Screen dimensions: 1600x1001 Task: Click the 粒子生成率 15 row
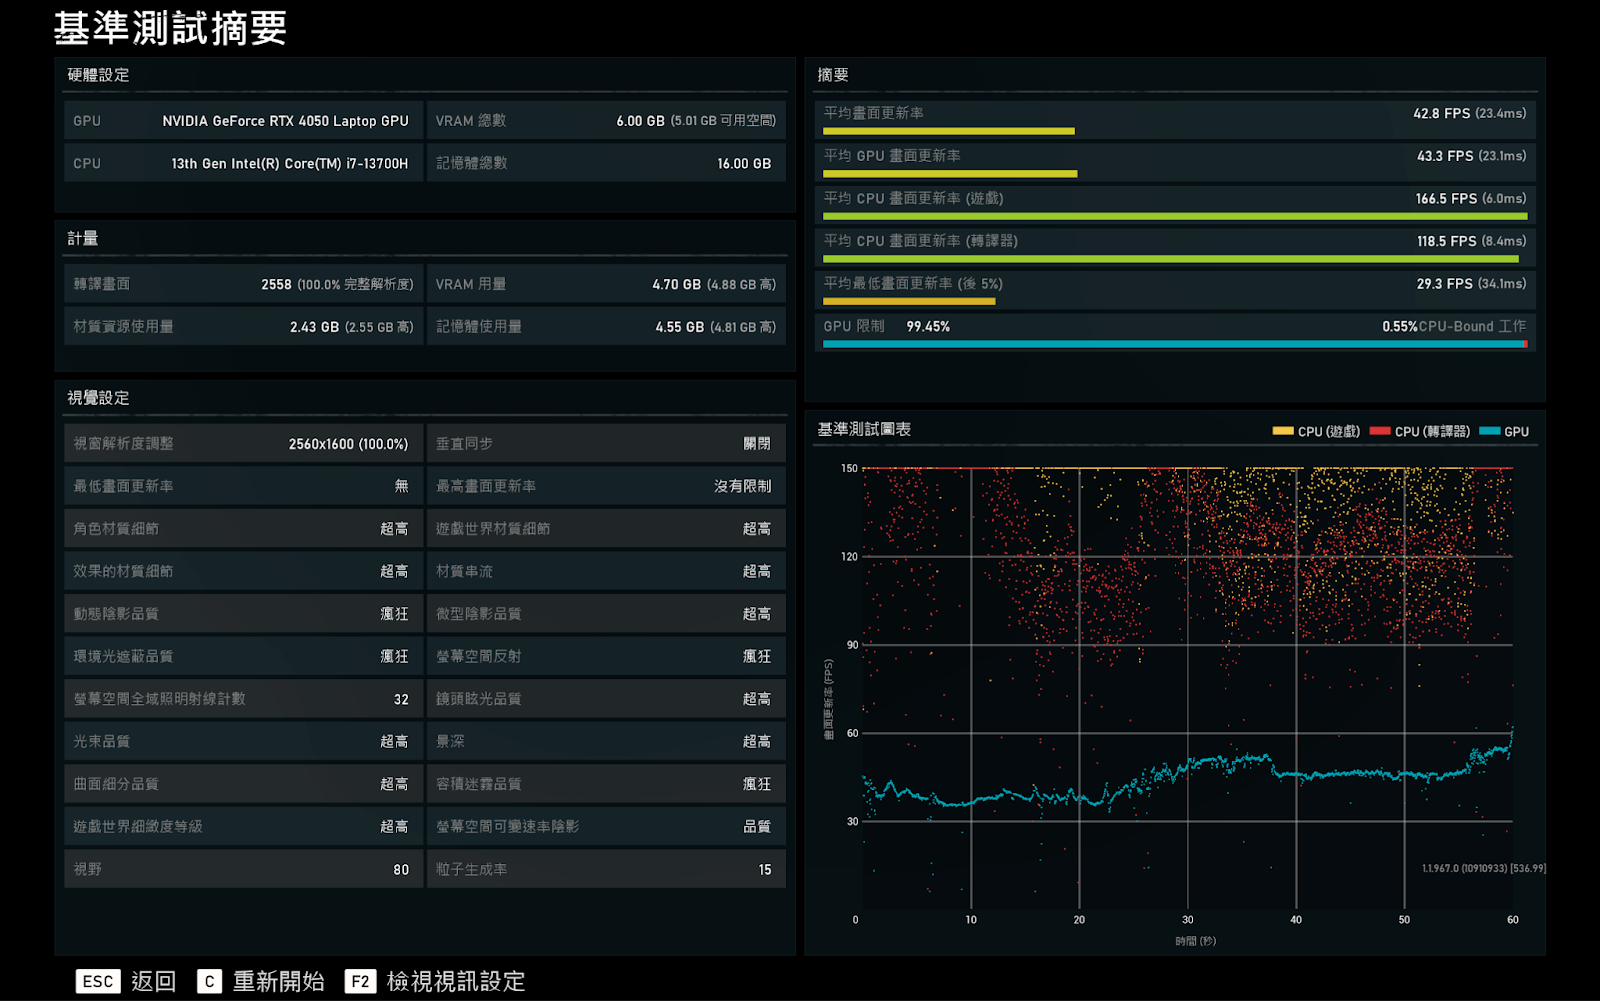click(606, 869)
